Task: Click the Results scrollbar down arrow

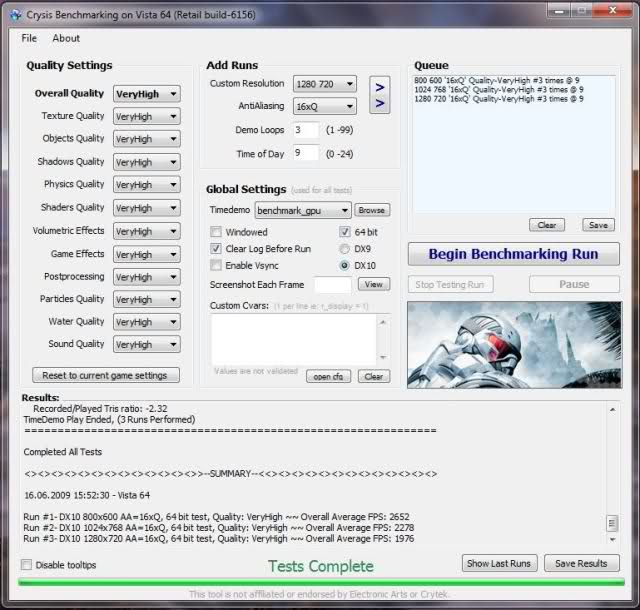Action: pos(612,539)
